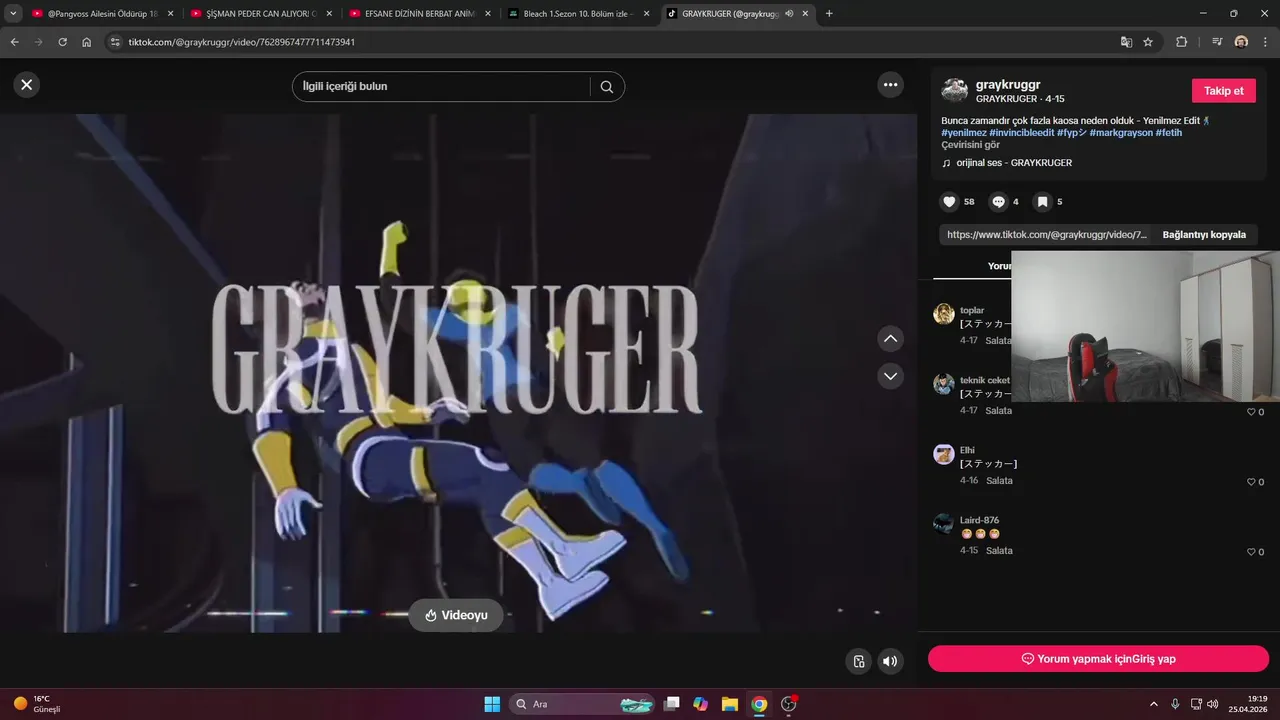Like teknik ceket's comment heart
Viewport: 1280px width, 720px height.
[1251, 412]
